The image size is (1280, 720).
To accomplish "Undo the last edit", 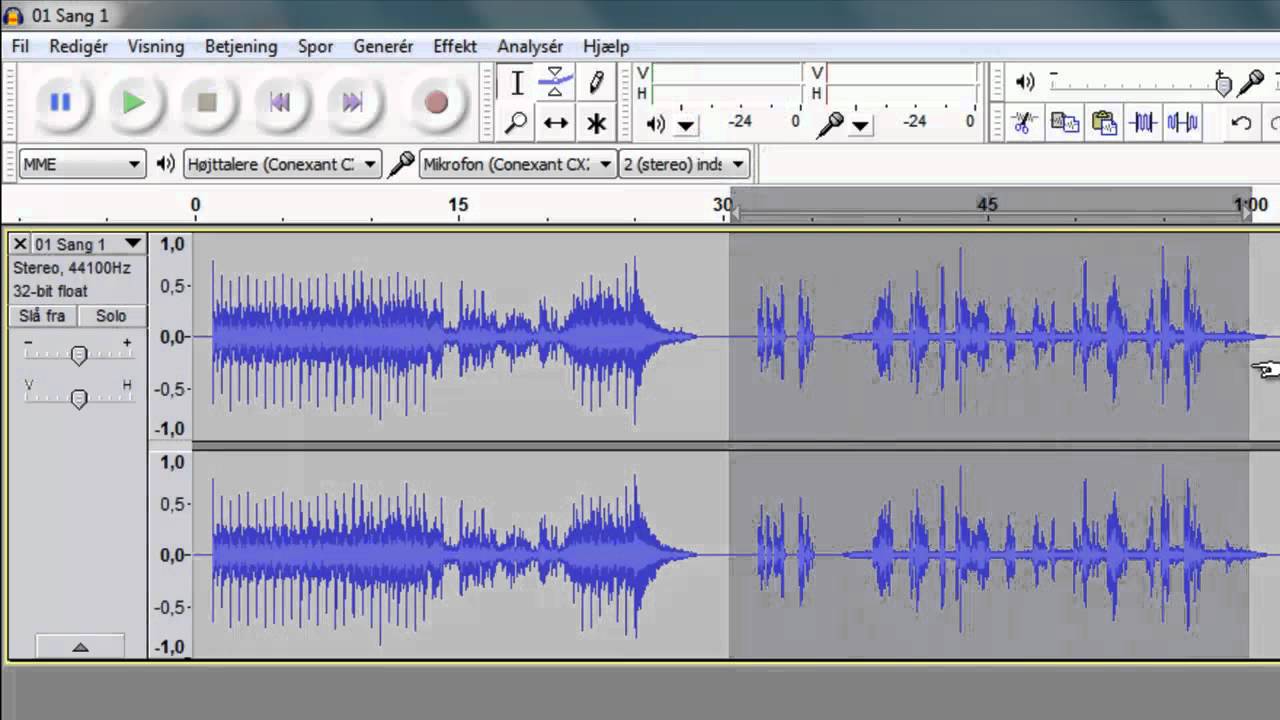I will tap(1241, 123).
